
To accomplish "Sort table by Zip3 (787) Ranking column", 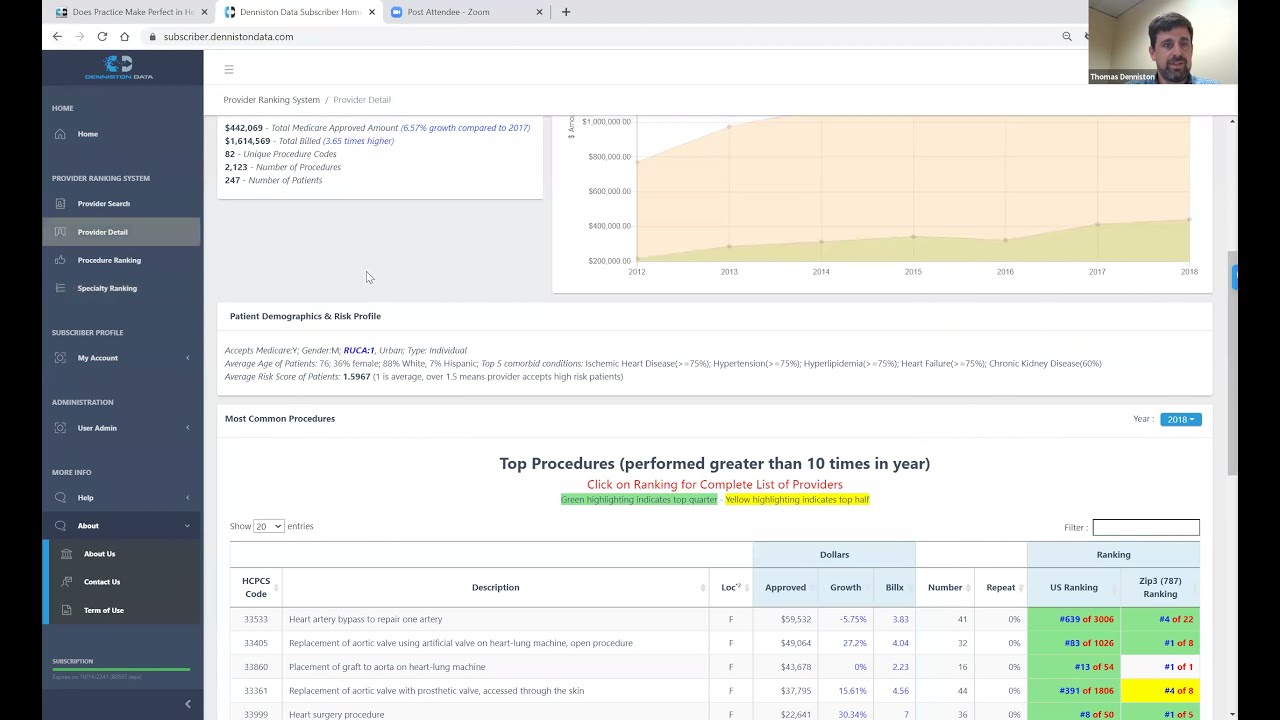I will tap(1160, 587).
